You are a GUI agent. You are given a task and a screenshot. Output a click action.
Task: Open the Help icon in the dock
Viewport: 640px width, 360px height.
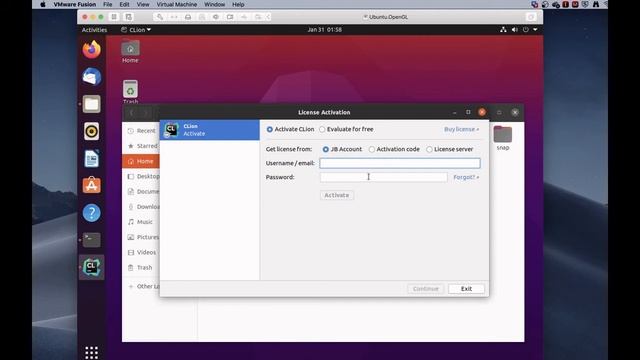(x=91, y=213)
